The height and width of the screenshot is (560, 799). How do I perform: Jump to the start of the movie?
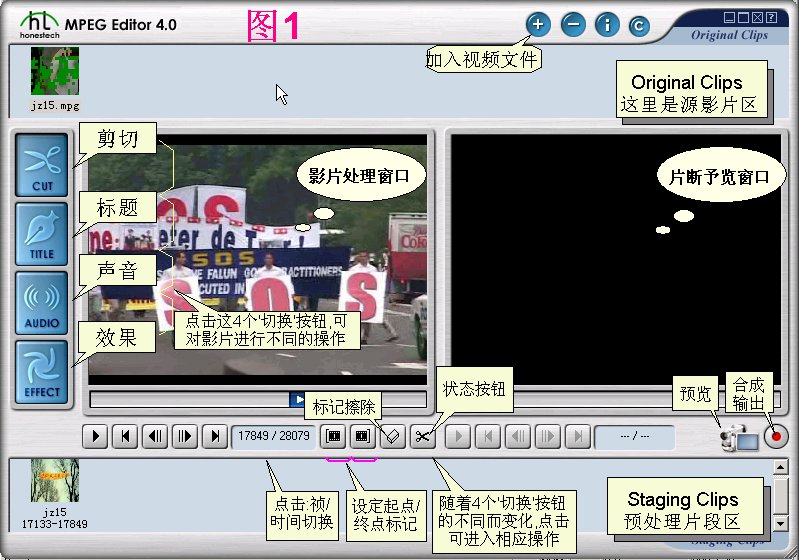click(125, 437)
